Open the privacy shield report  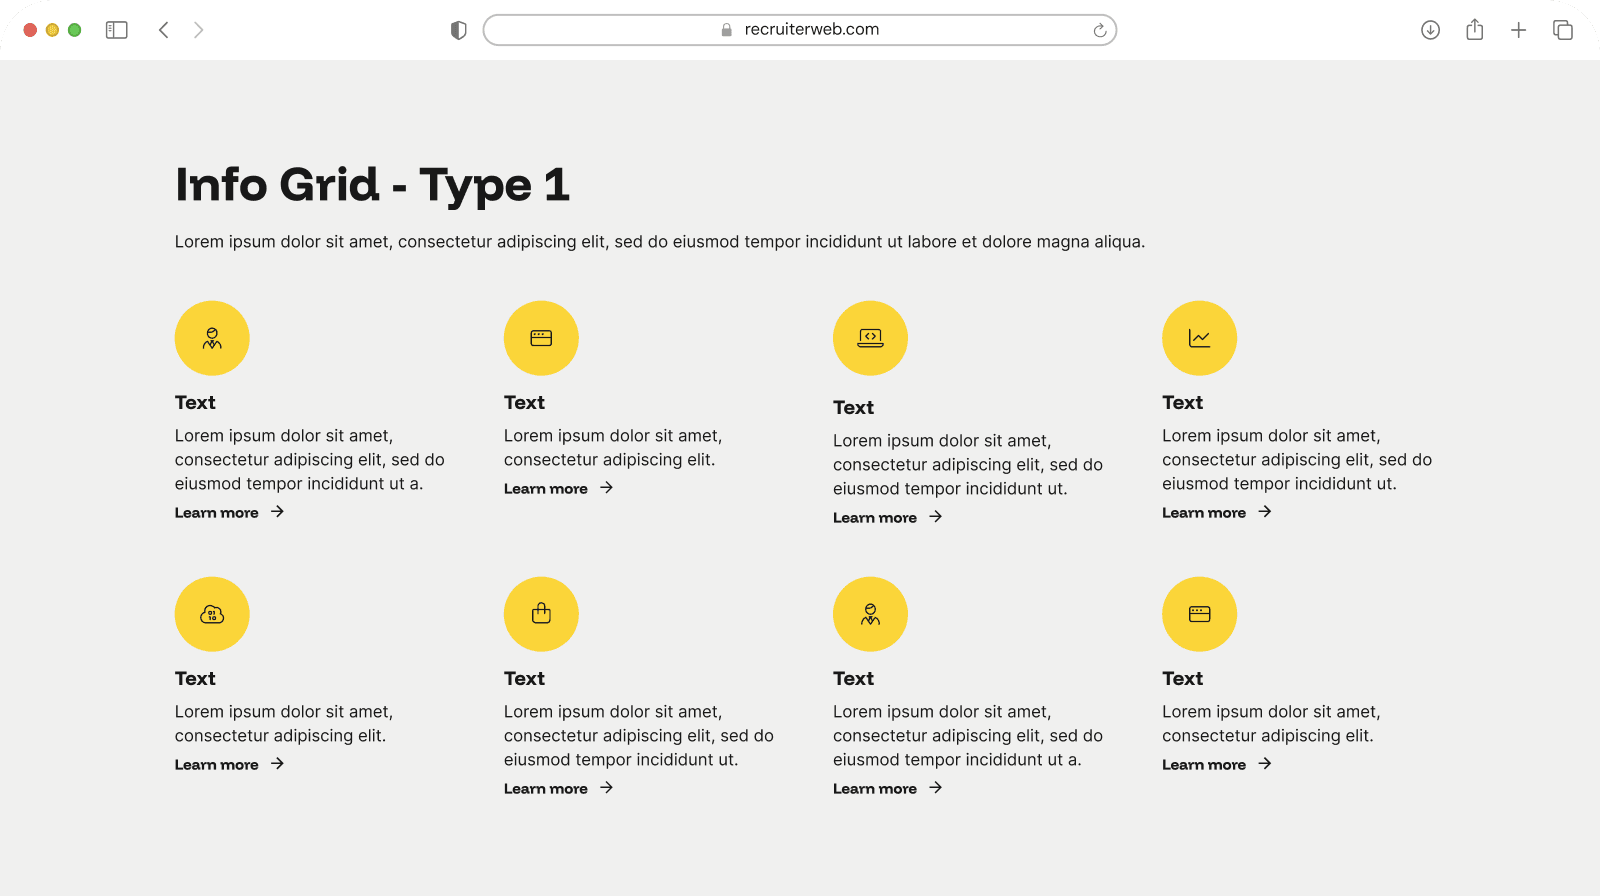459,30
